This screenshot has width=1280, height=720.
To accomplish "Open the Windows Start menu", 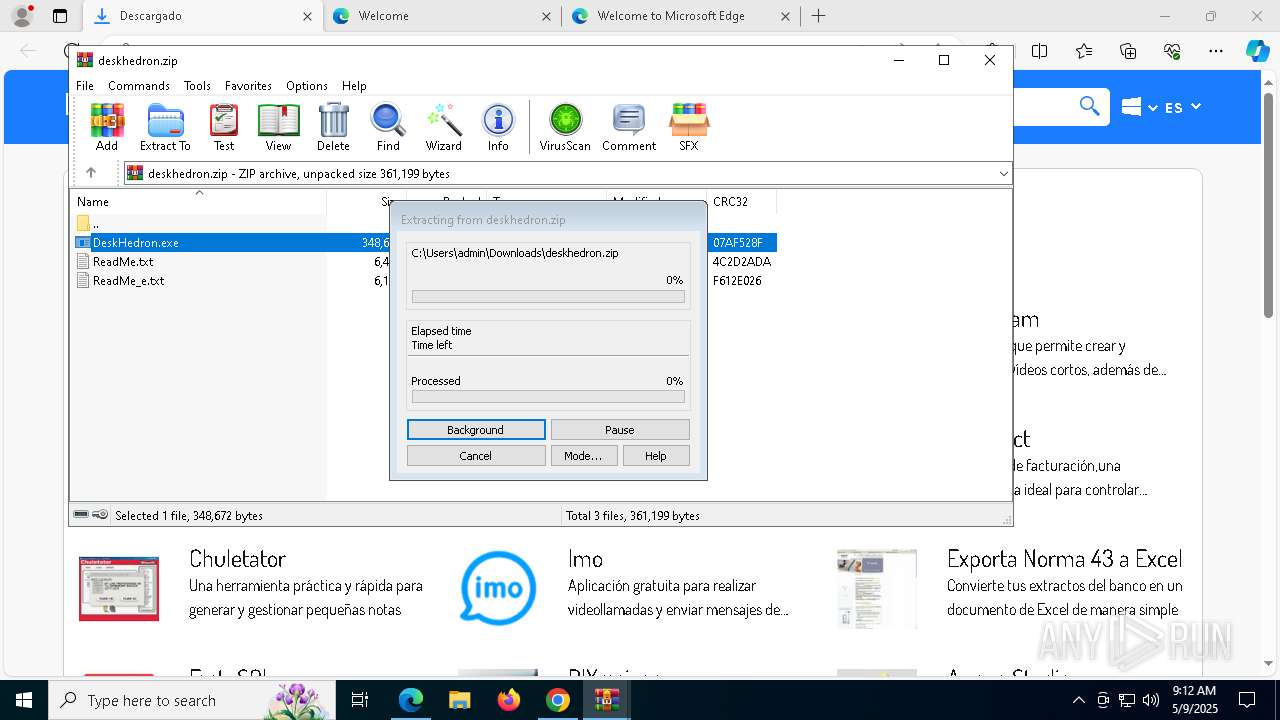I will click(24, 700).
